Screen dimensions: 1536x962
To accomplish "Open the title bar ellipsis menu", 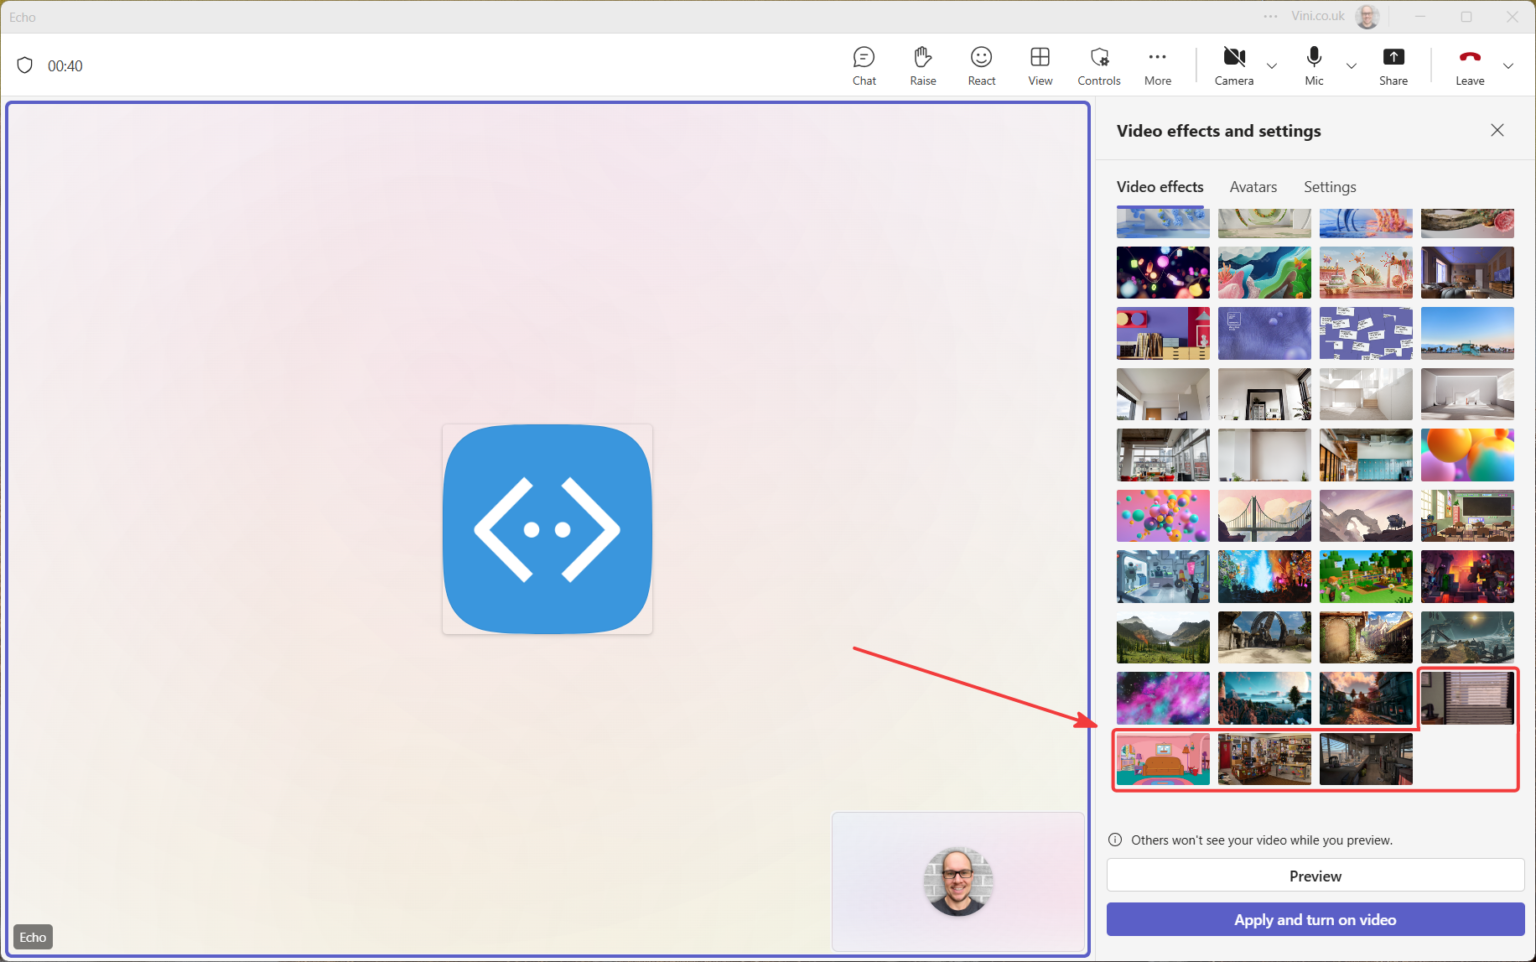I will click(x=1270, y=16).
